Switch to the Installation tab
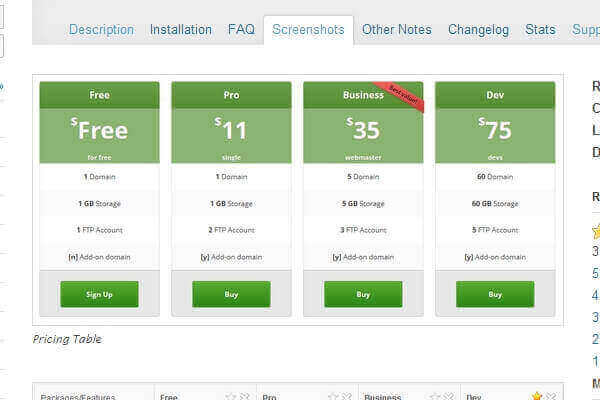The image size is (600, 400). click(181, 30)
